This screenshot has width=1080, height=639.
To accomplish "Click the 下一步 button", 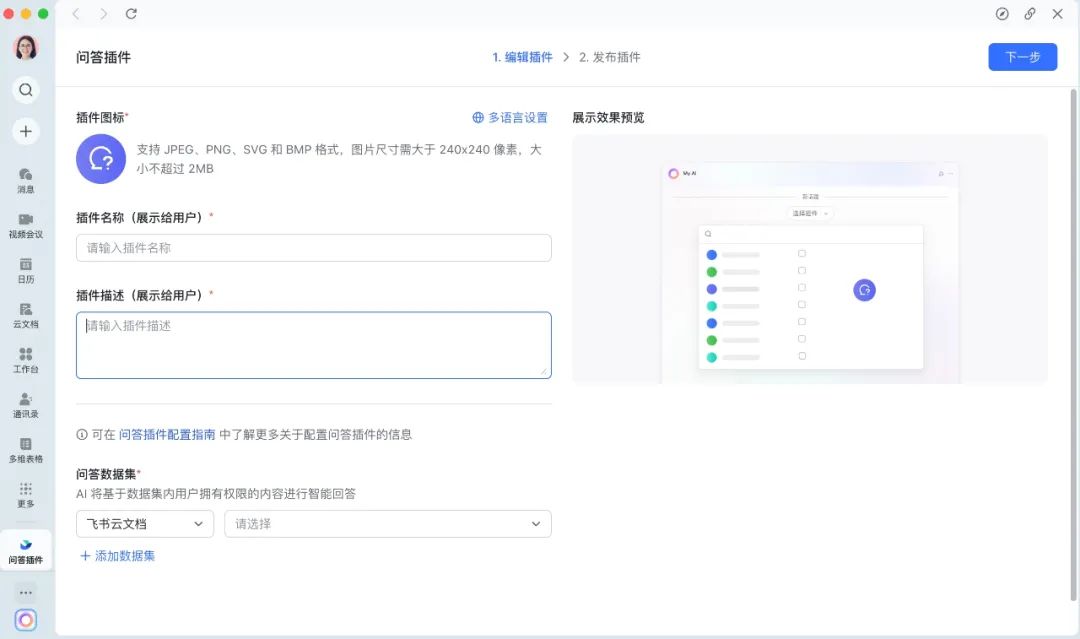I will pyautogui.click(x=1022, y=57).
